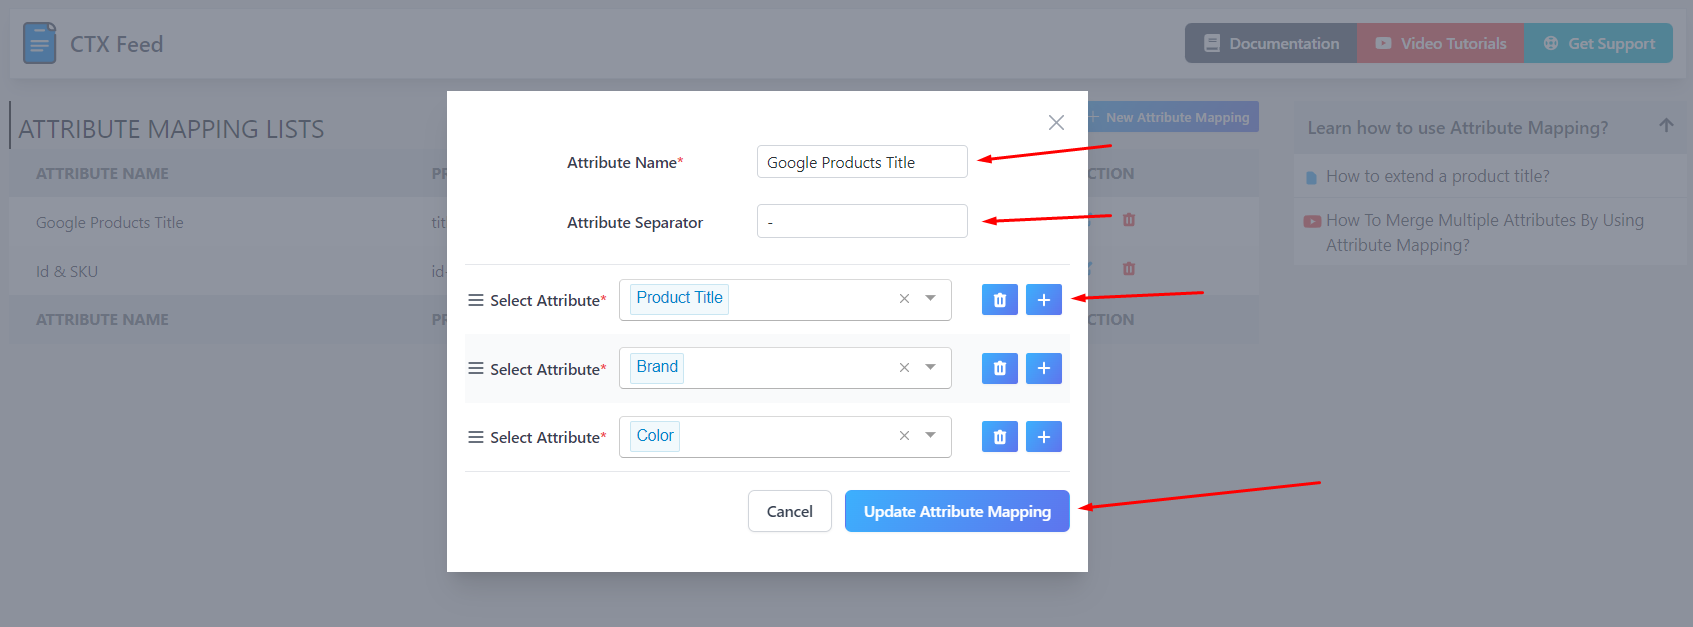Clear the Product Title selection
The height and width of the screenshot is (627, 1693).
coord(904,299)
